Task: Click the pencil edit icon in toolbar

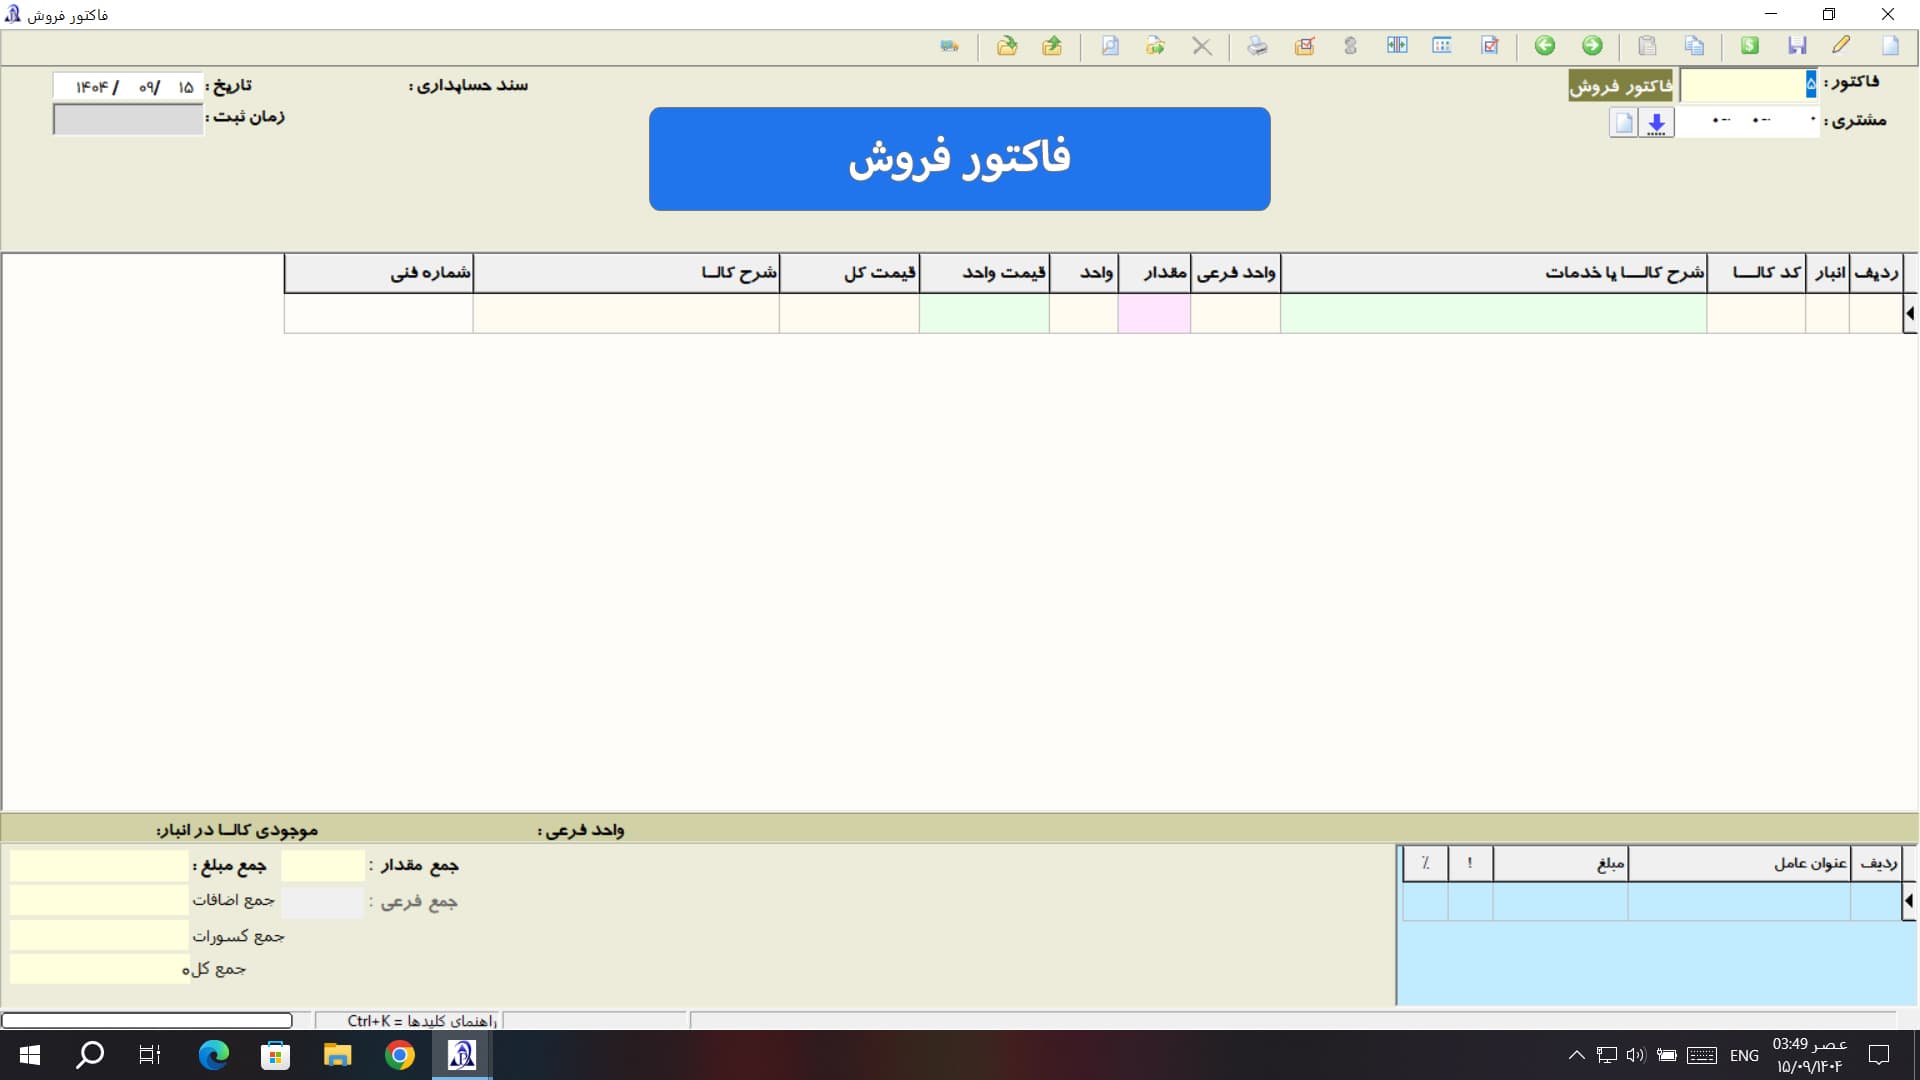Action: (1841, 46)
